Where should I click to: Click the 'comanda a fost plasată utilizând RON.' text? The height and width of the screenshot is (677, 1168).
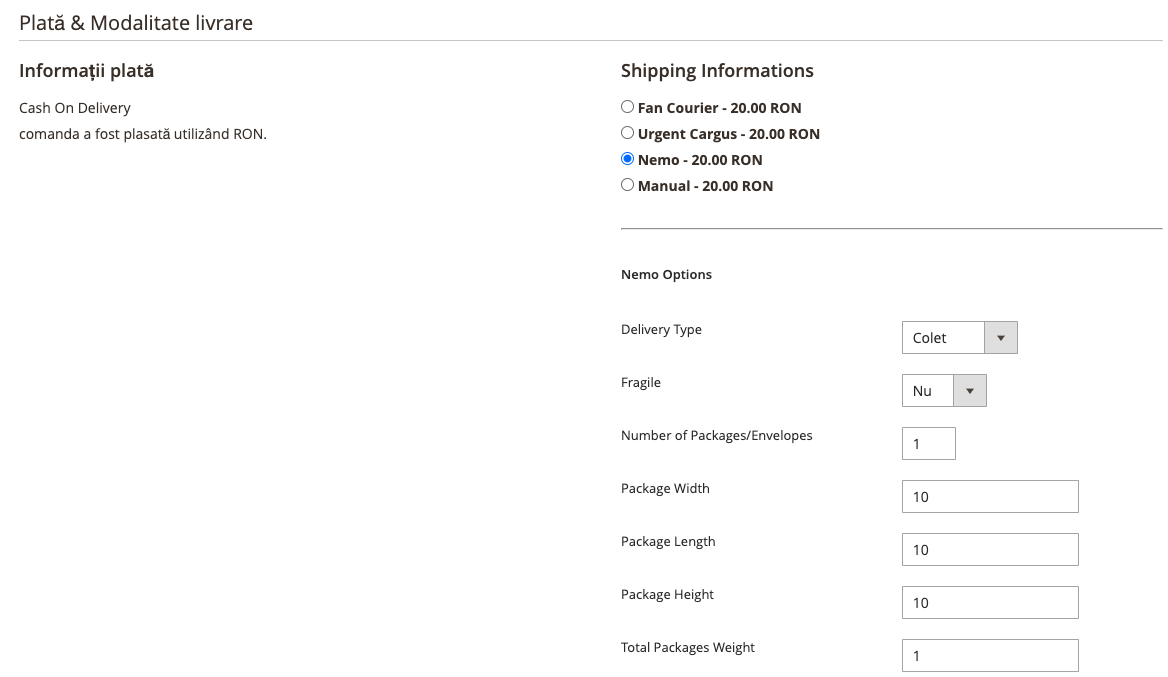point(142,134)
